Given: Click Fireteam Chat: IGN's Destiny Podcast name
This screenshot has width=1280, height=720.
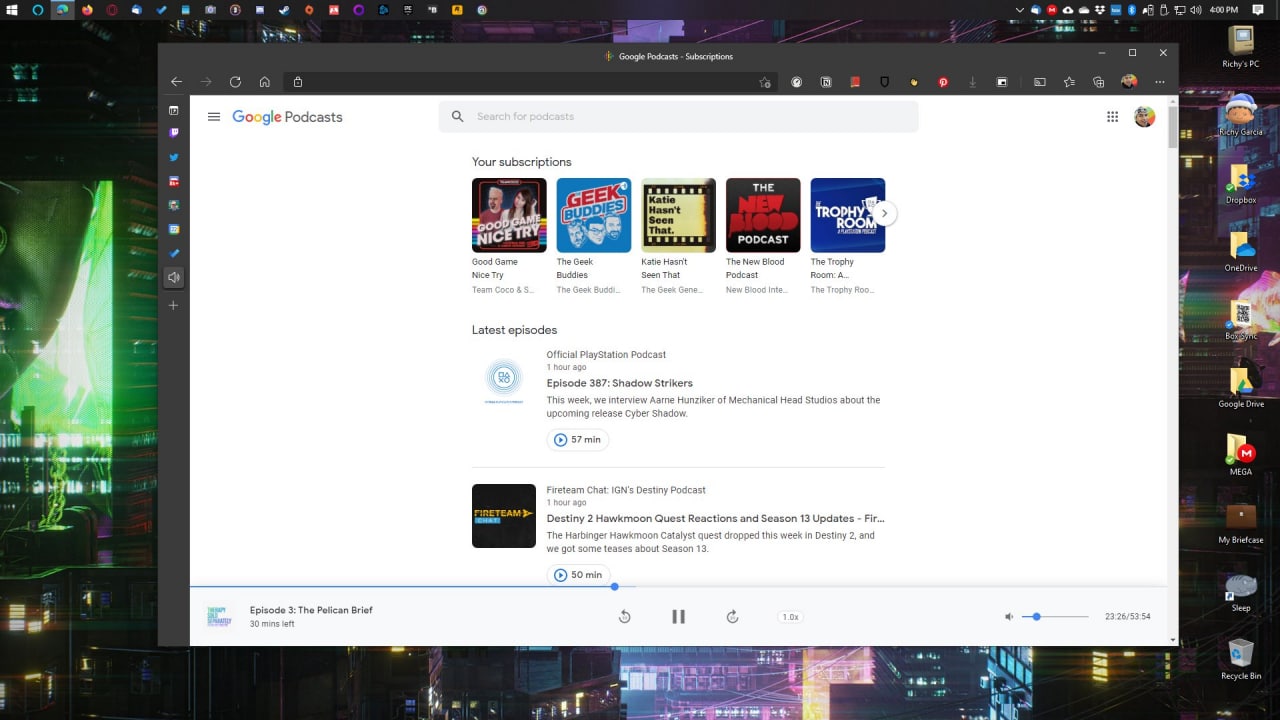Looking at the screenshot, I should pyautogui.click(x=626, y=490).
